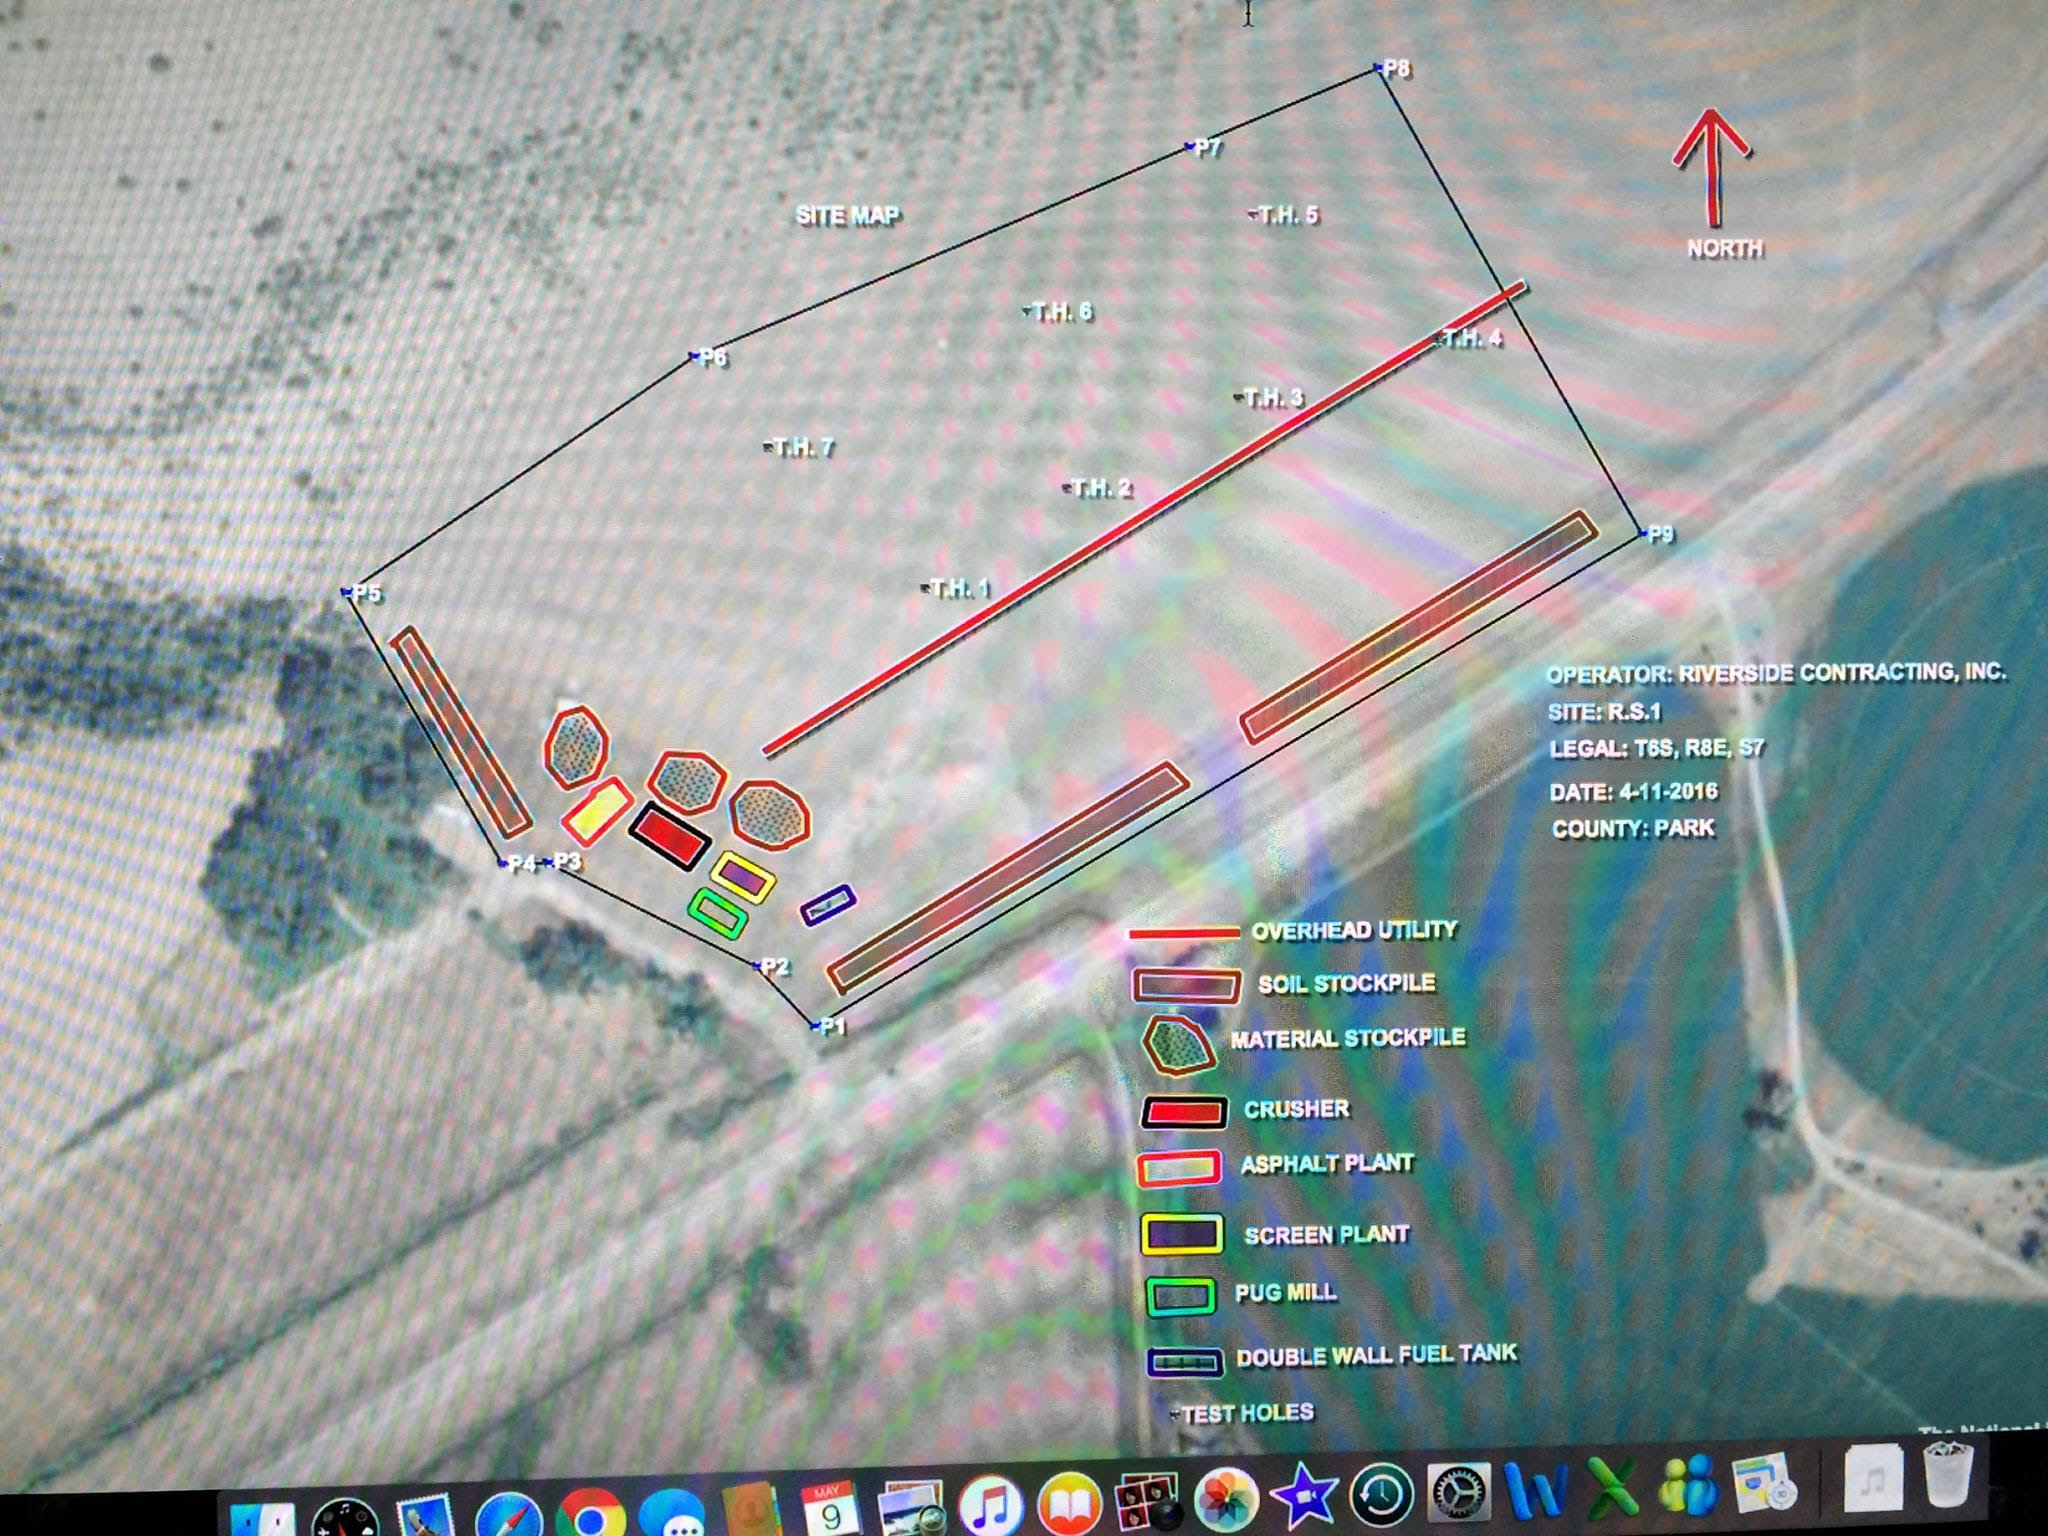Click the DOUBLE WALL FUEL TANK label
2048x1536 pixels.
[1376, 1357]
